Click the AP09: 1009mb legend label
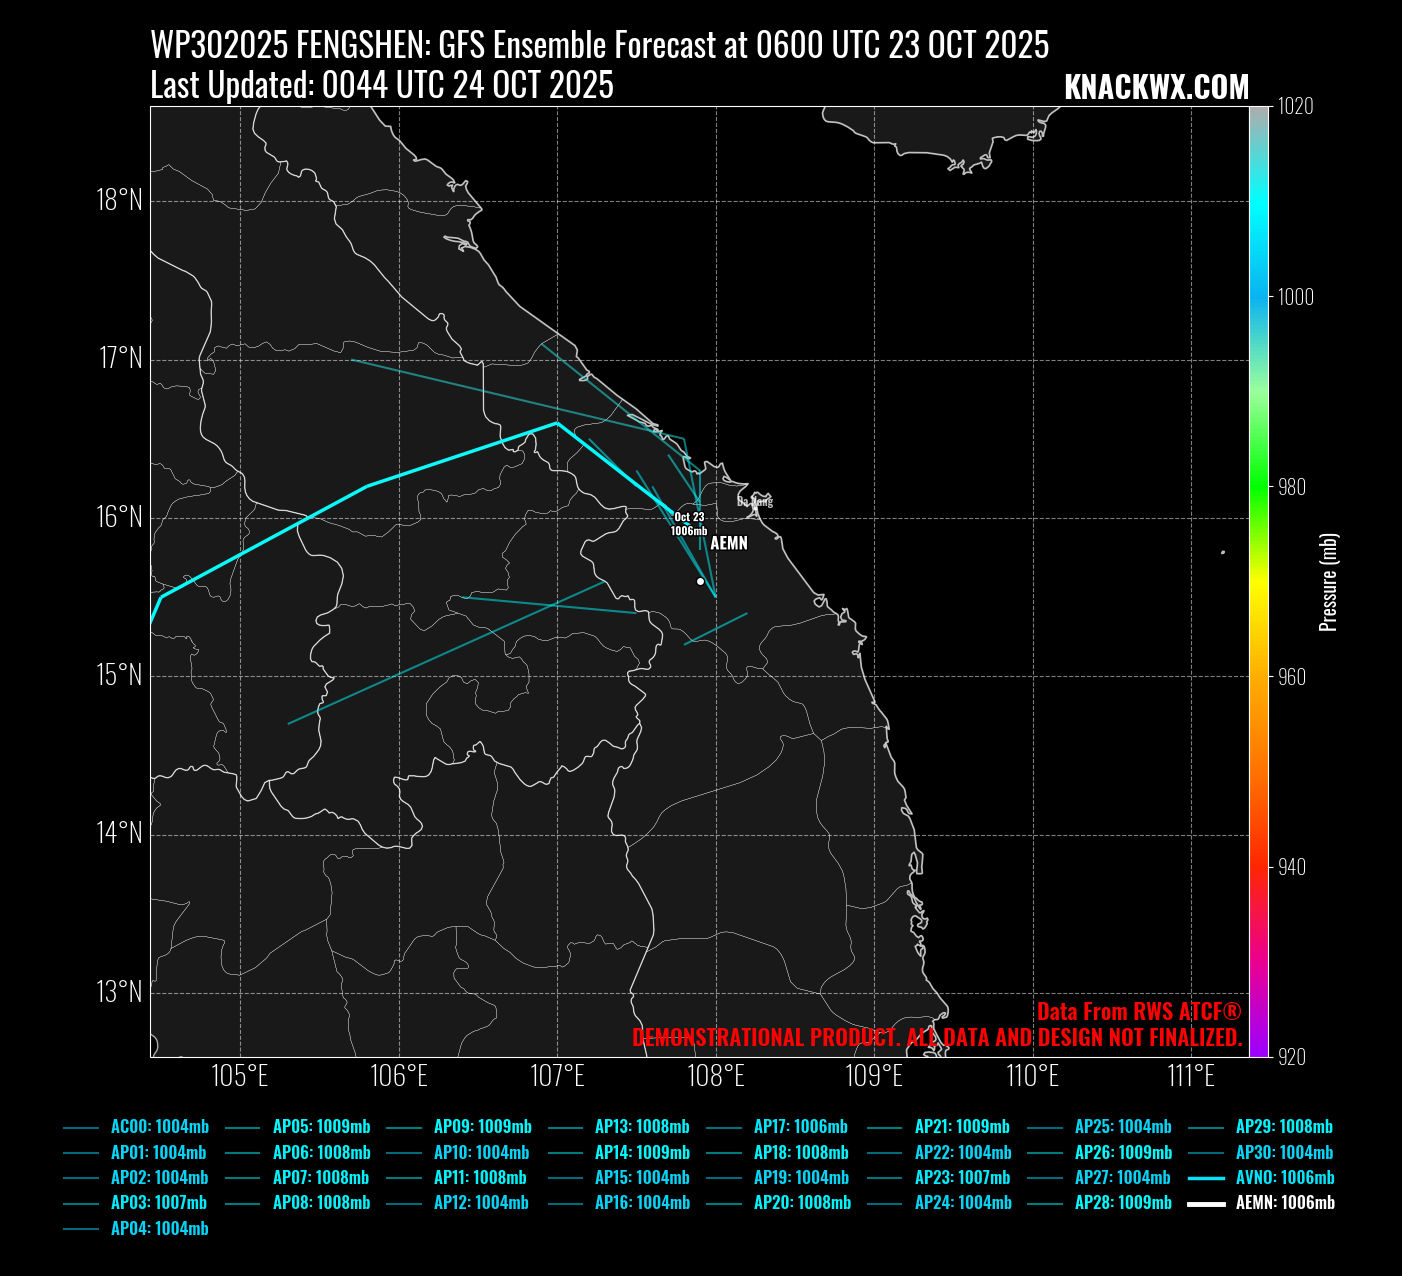1402x1276 pixels. click(482, 1127)
